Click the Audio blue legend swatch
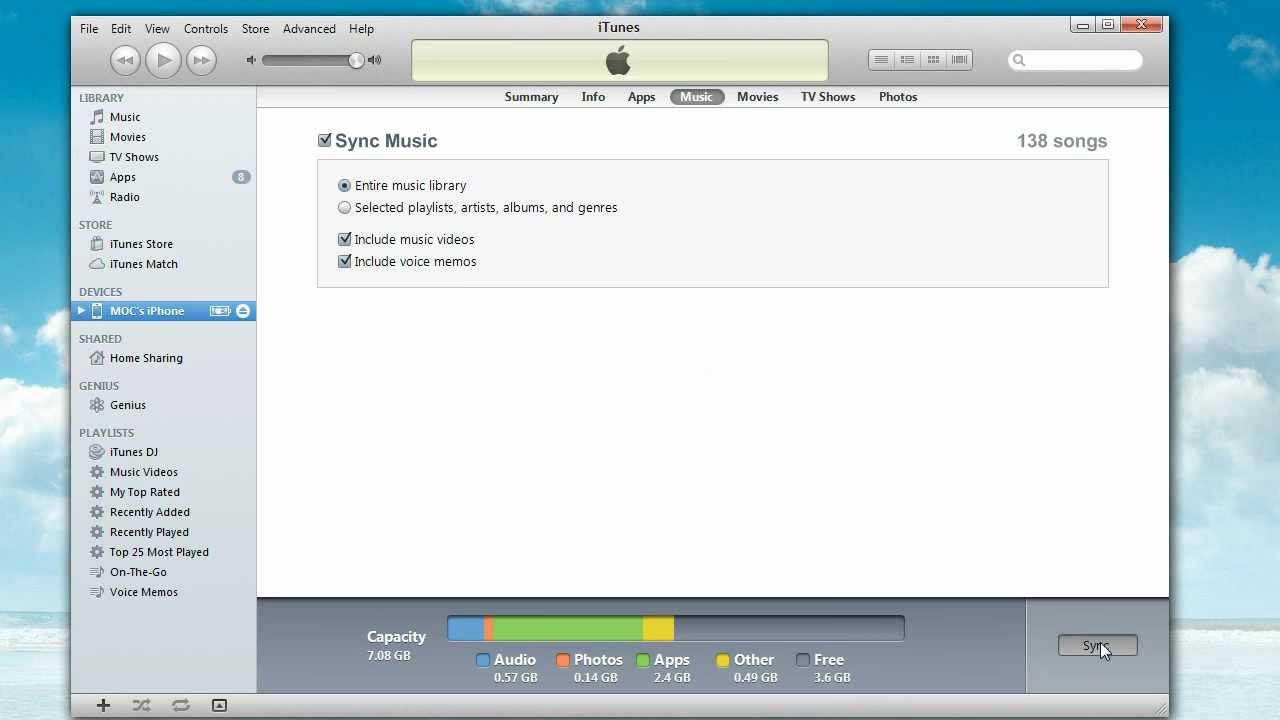This screenshot has width=1280, height=720. tap(483, 660)
